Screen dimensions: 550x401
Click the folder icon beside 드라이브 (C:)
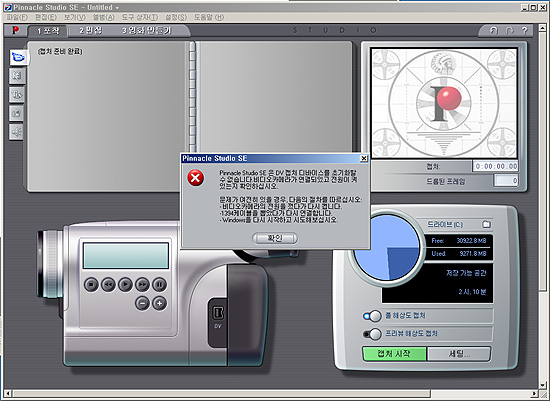click(487, 224)
